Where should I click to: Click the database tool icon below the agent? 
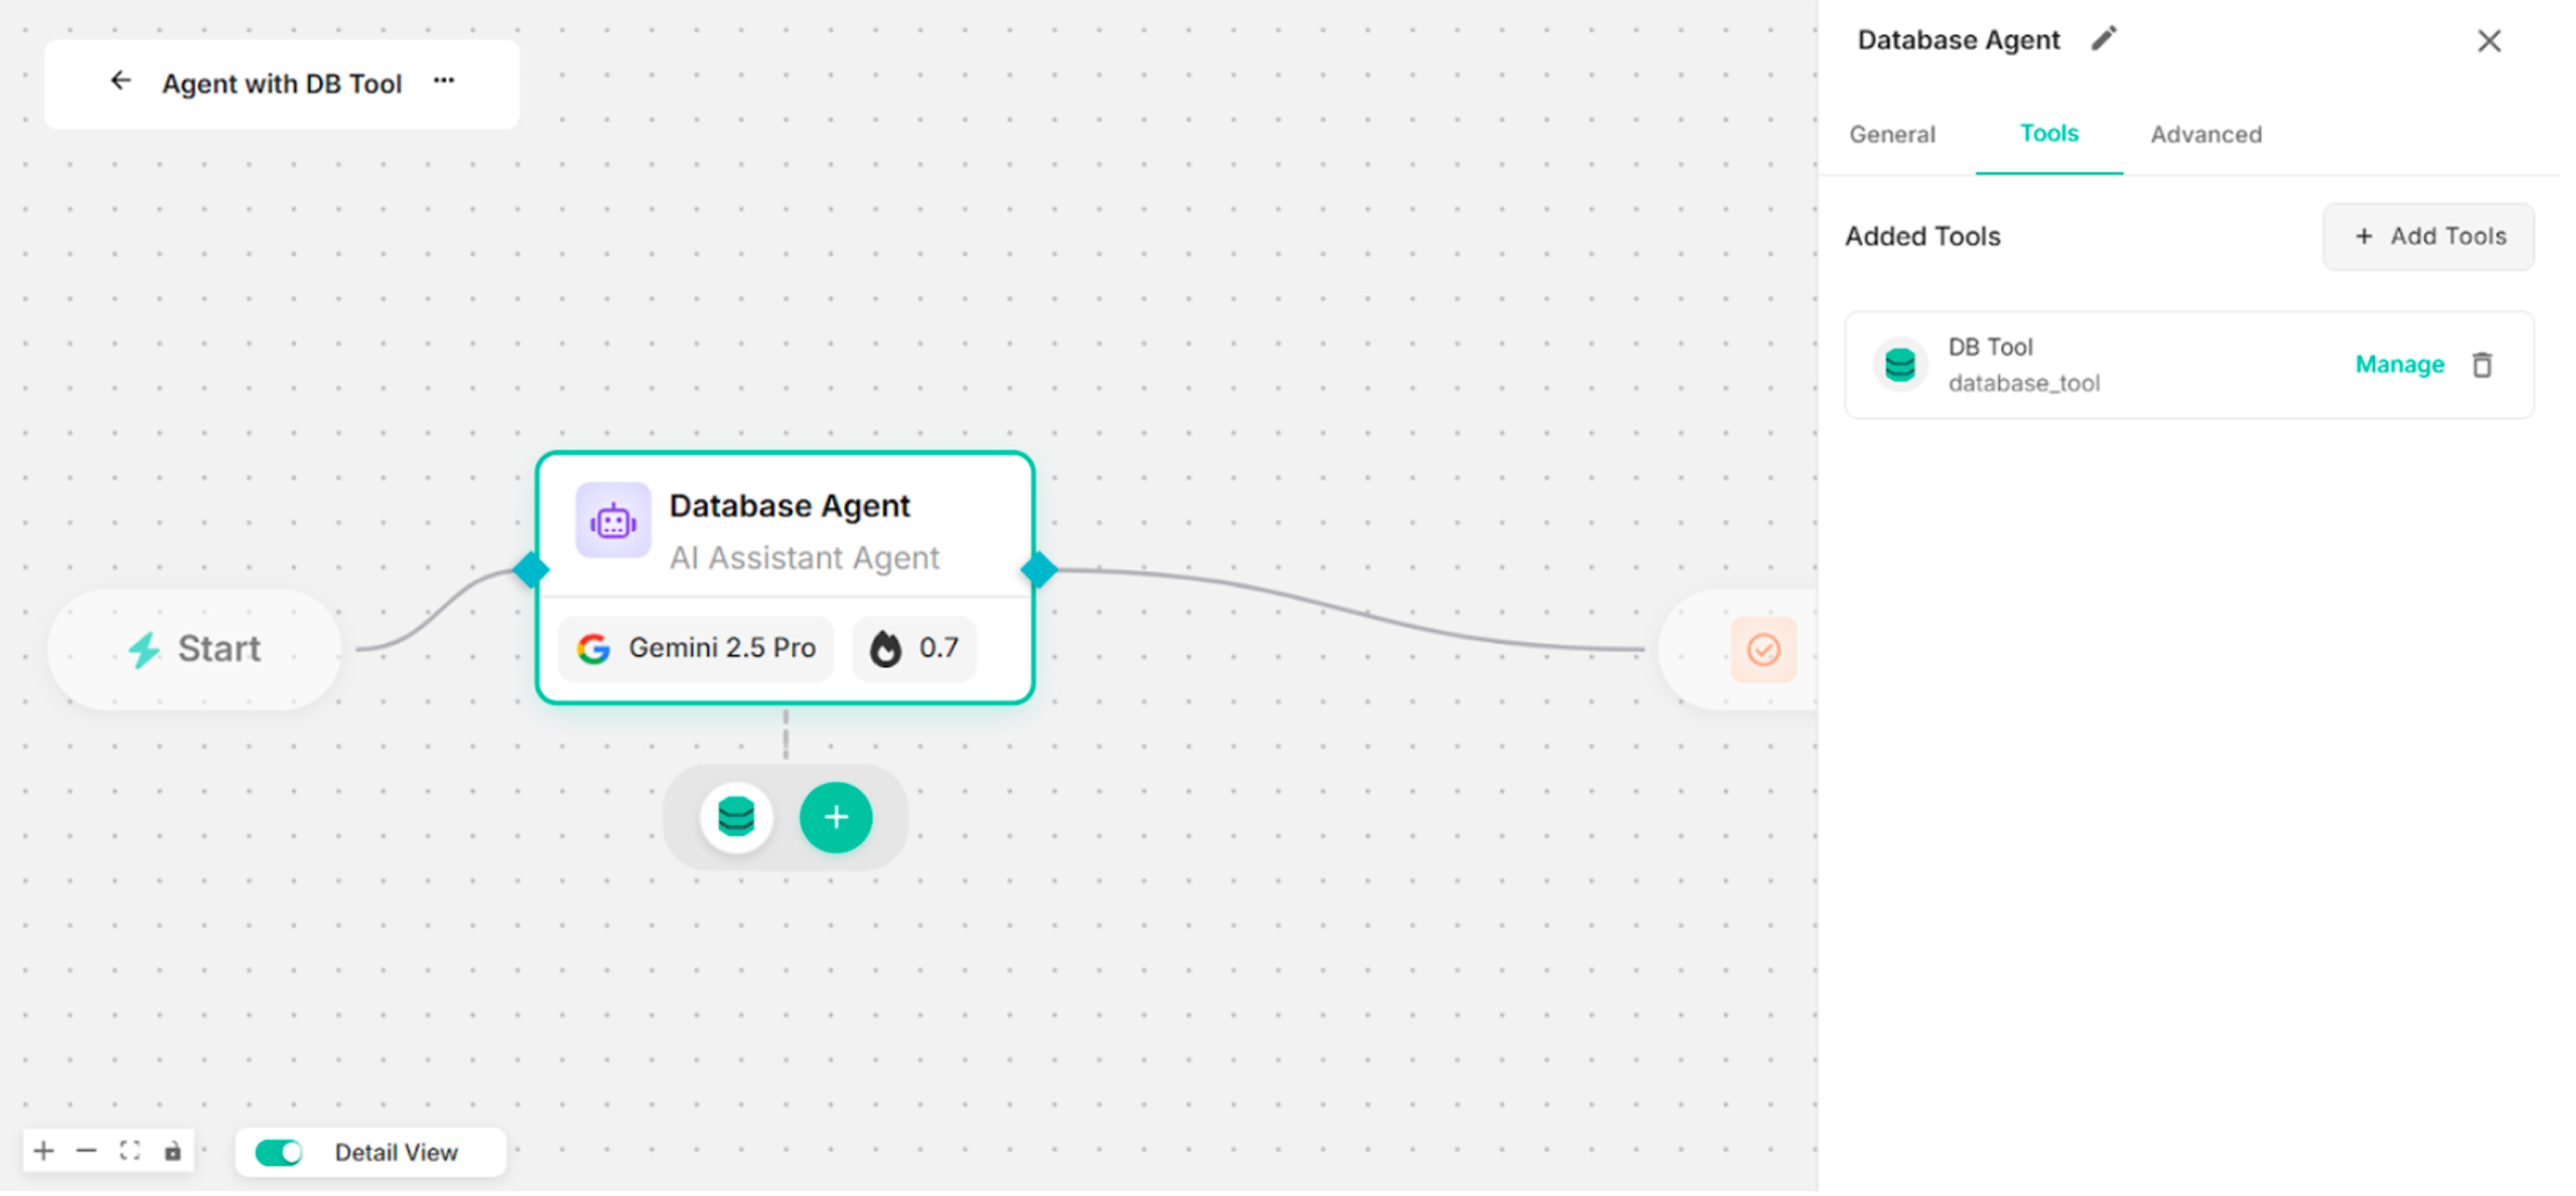737,819
